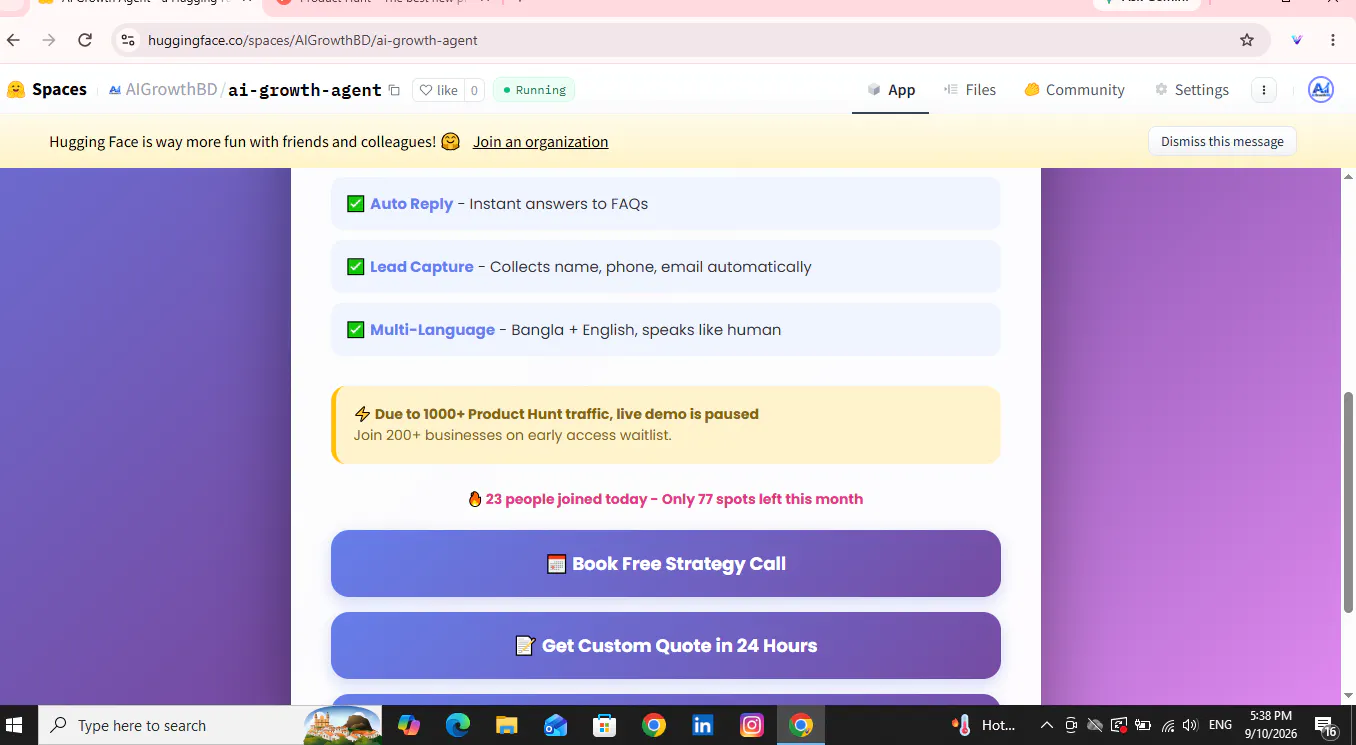
Task: Select the Auto Reply feature text
Action: [412, 204]
